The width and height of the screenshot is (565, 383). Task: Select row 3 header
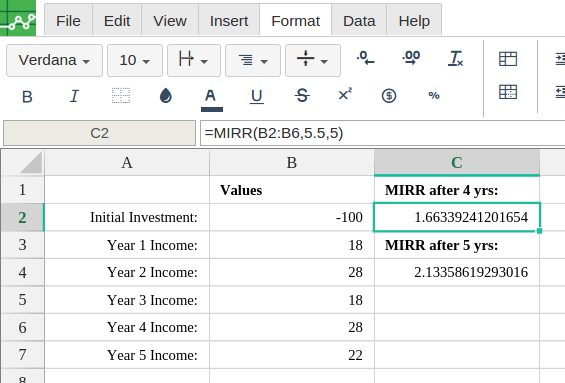pyautogui.click(x=22, y=245)
